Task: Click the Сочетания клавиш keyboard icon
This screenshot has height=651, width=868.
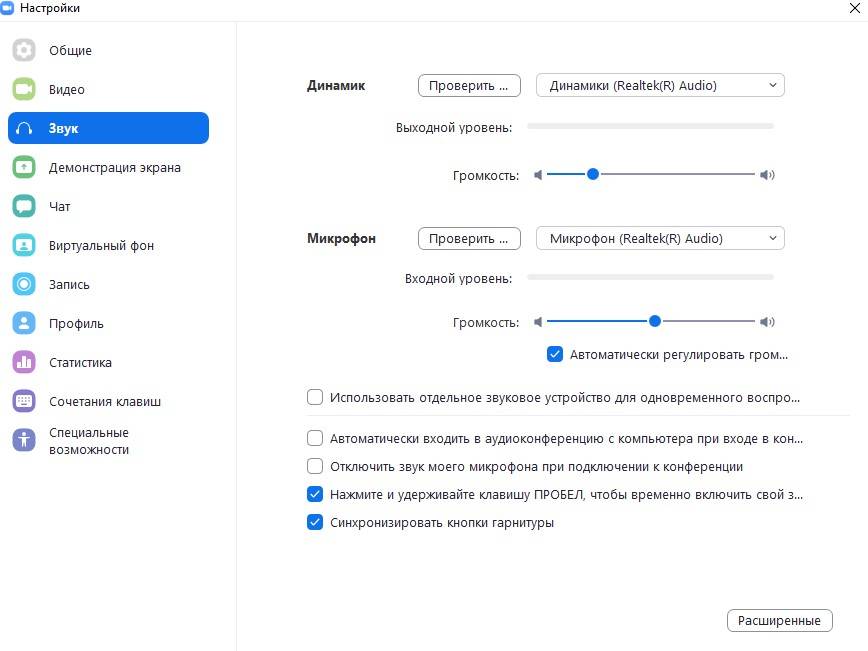Action: [x=24, y=401]
